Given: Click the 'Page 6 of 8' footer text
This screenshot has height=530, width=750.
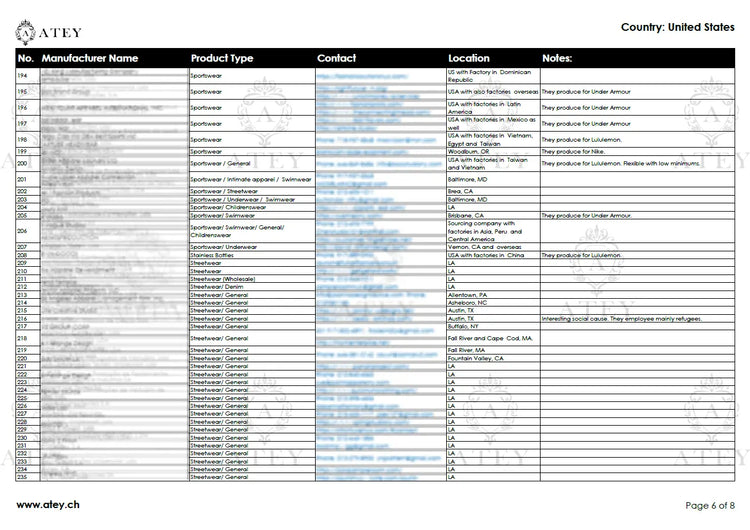Looking at the screenshot, I should click(x=710, y=505).
